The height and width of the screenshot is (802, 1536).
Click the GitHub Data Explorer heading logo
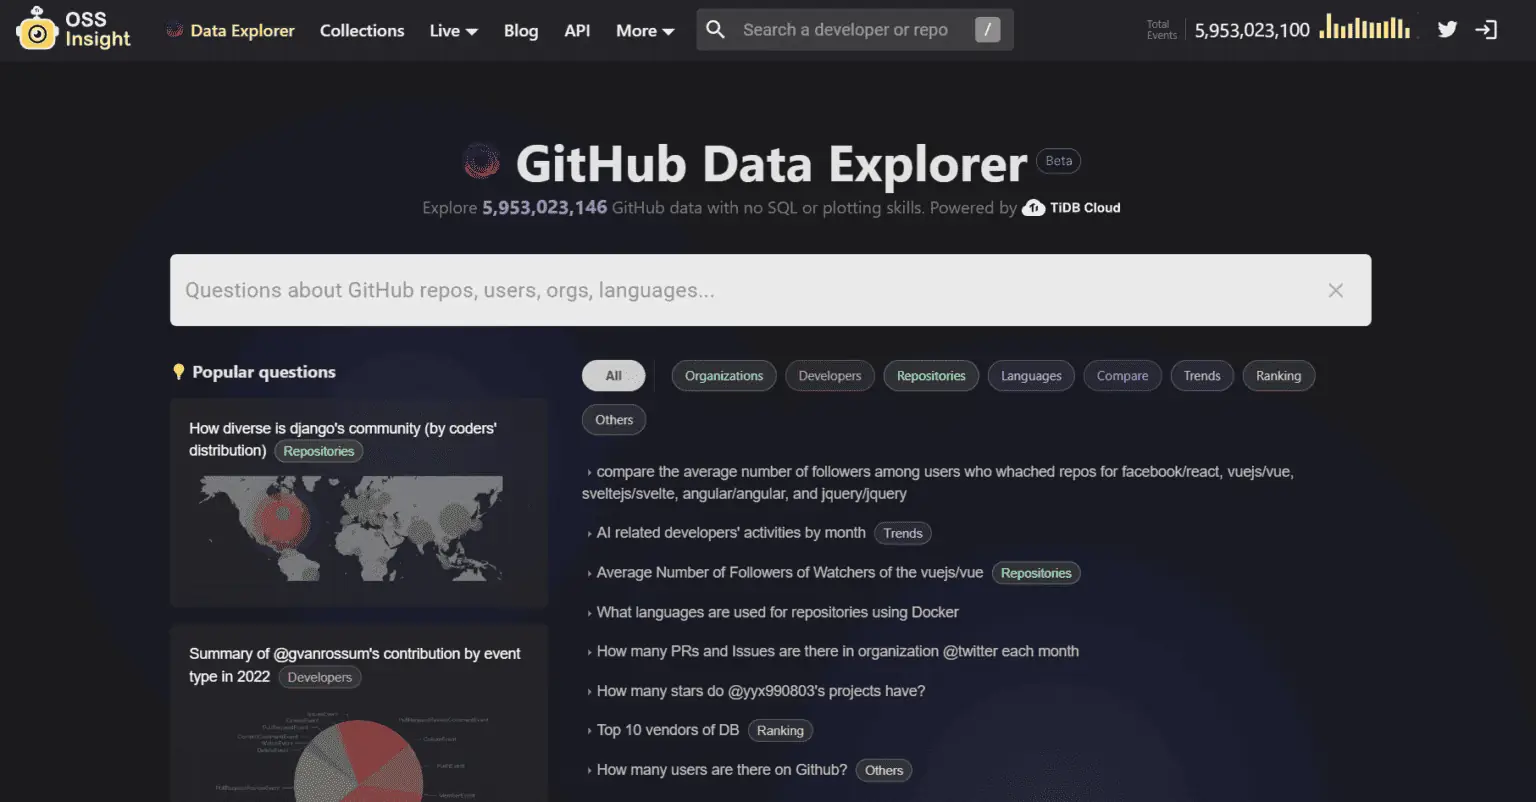pos(482,162)
